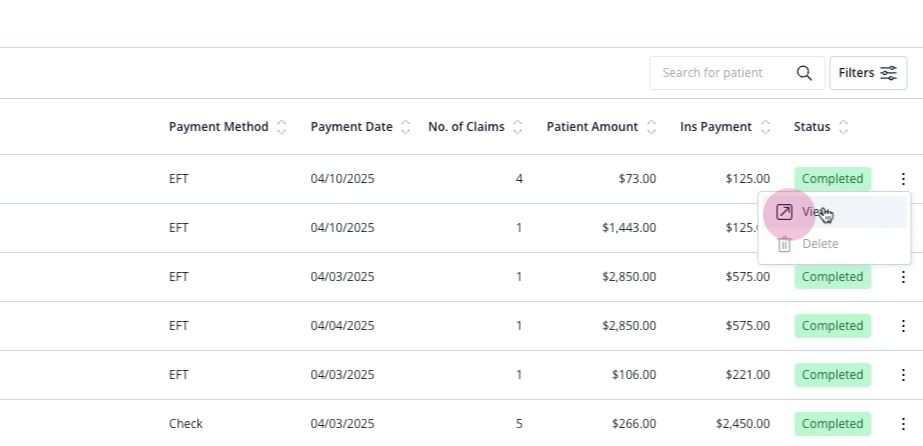Click the Completed badge on Check row
Image resolution: width=923 pixels, height=446 pixels.
point(832,424)
